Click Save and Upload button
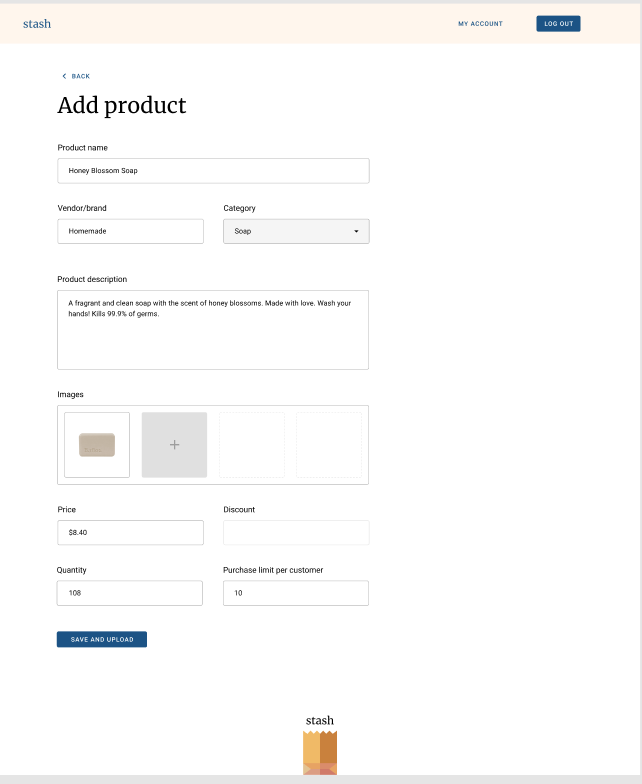Viewport: 642px width, 784px height. [x=102, y=639]
